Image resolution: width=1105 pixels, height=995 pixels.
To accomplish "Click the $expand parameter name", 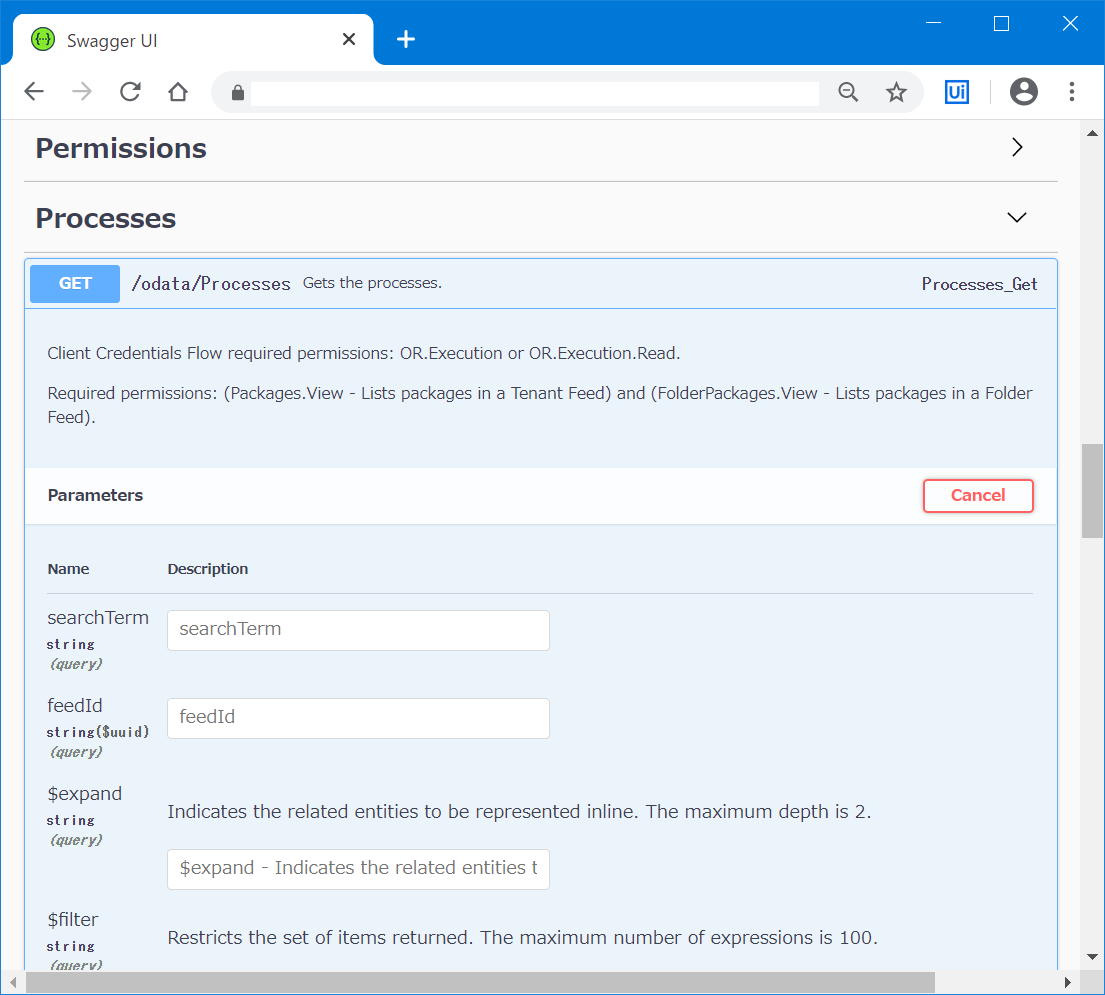I will click(85, 794).
